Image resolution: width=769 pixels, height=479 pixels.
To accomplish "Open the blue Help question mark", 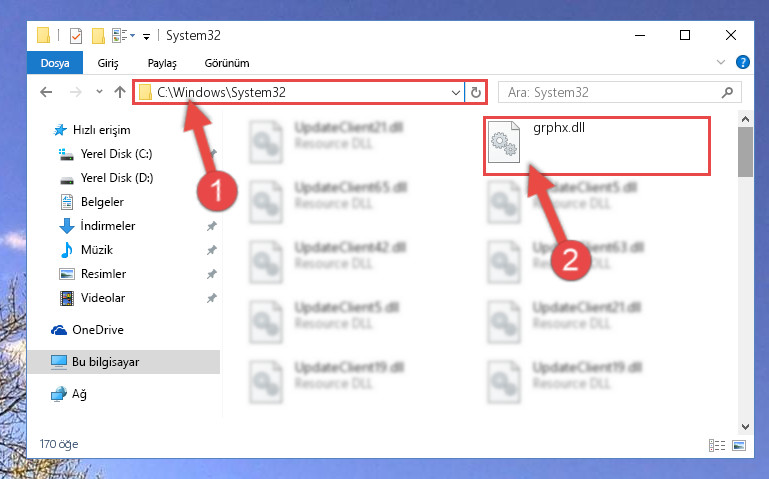I will 743,62.
